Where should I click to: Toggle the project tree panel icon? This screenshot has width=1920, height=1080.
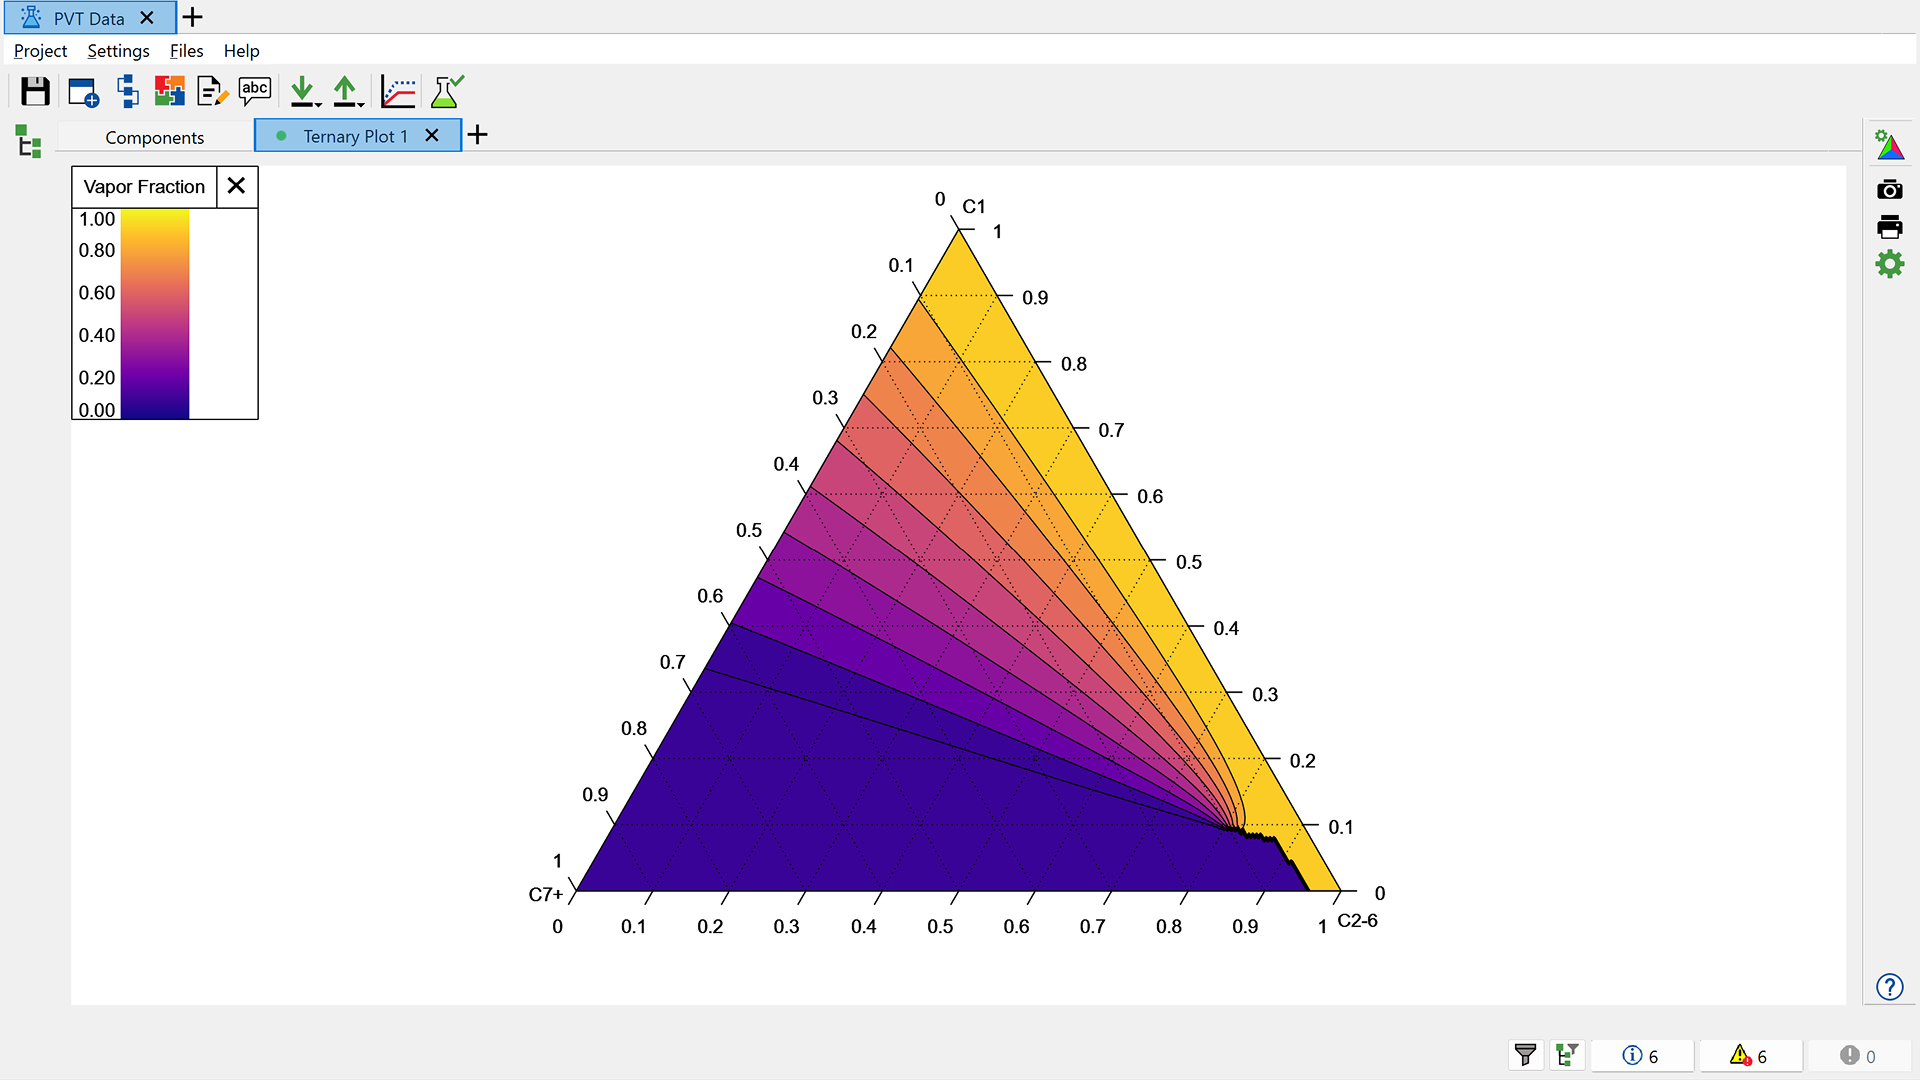[x=29, y=141]
